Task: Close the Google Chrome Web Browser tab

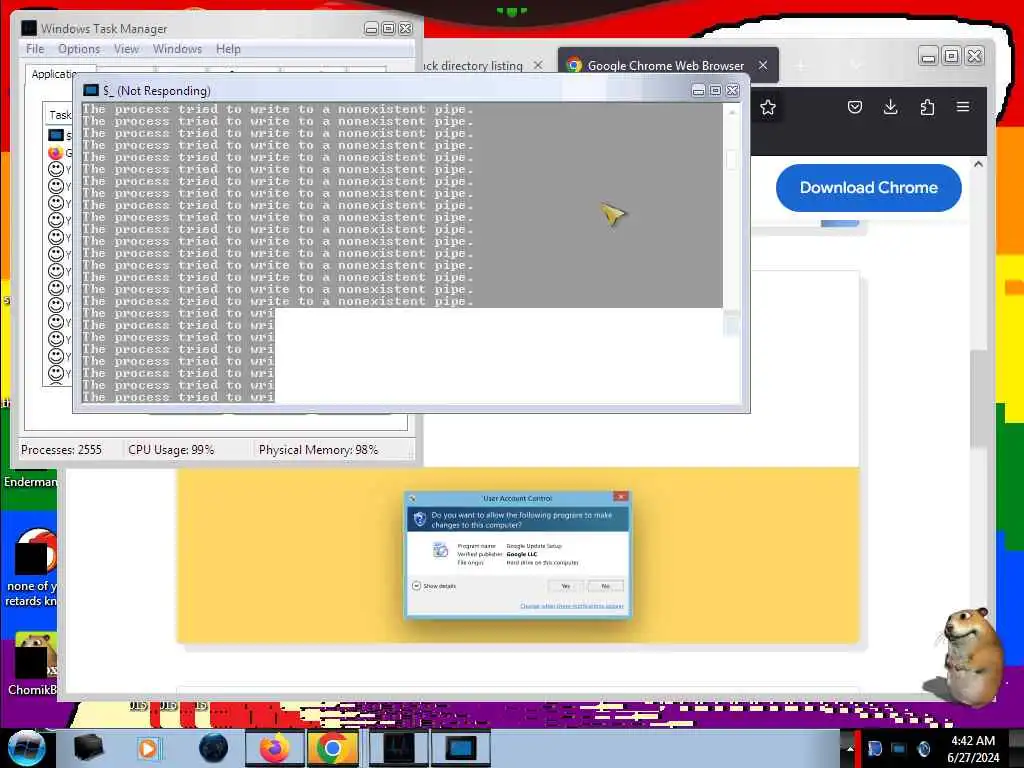Action: [x=763, y=65]
